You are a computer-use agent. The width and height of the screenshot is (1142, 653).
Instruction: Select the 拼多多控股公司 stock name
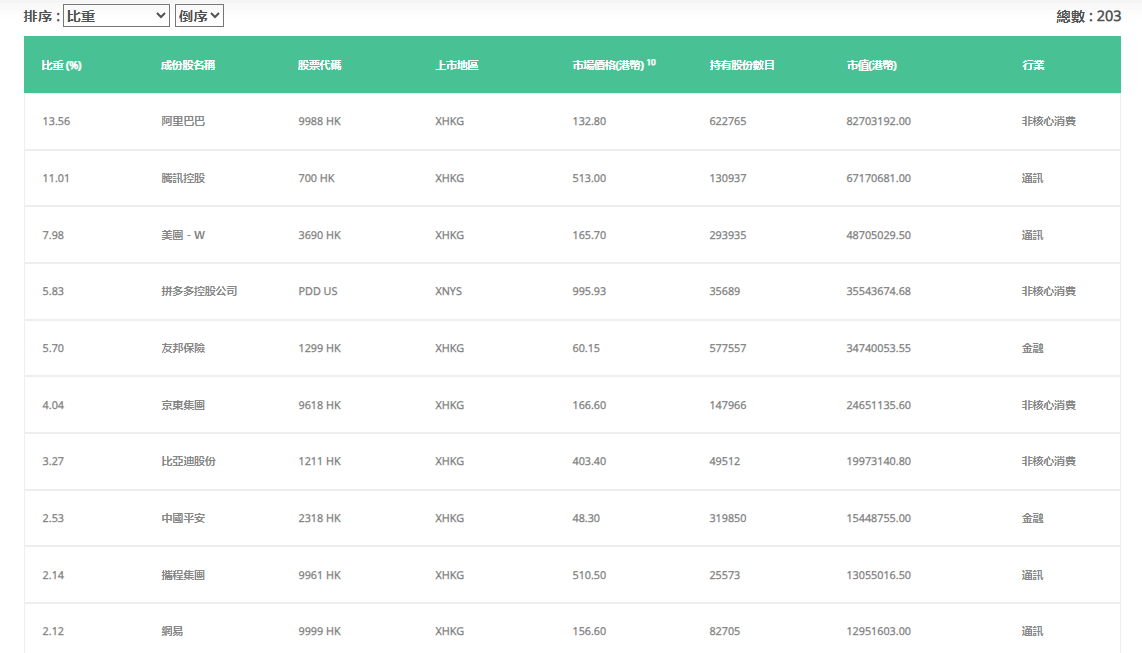200,291
